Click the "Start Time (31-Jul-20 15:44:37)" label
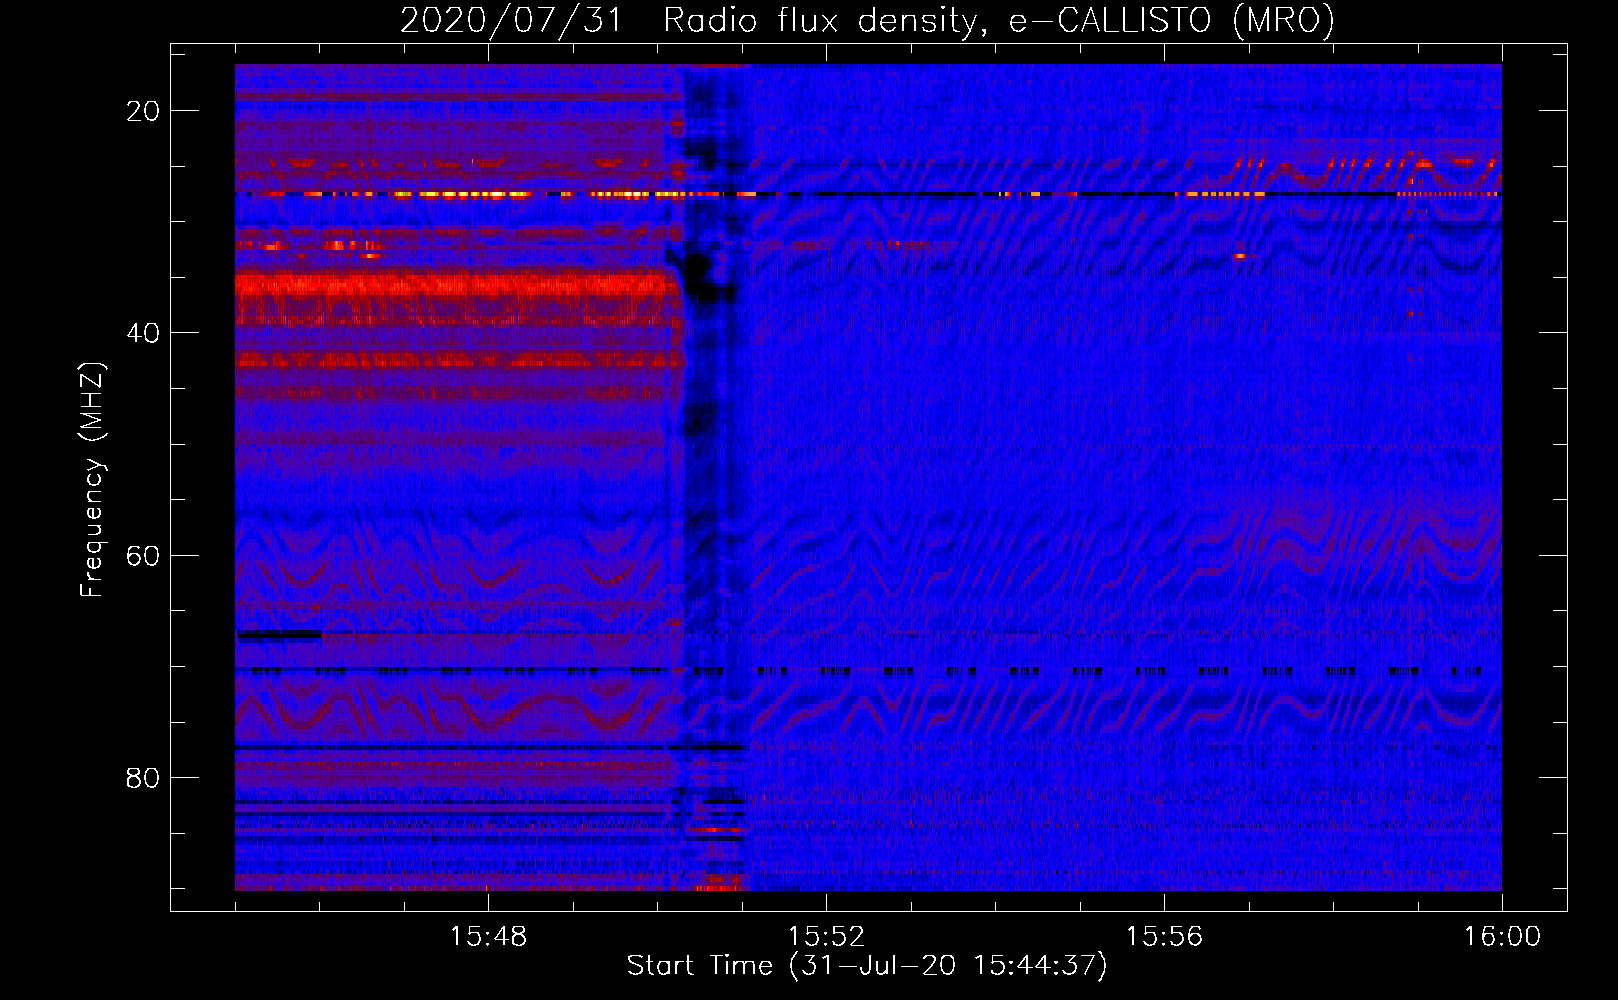This screenshot has height=1000, width=1618. click(867, 966)
